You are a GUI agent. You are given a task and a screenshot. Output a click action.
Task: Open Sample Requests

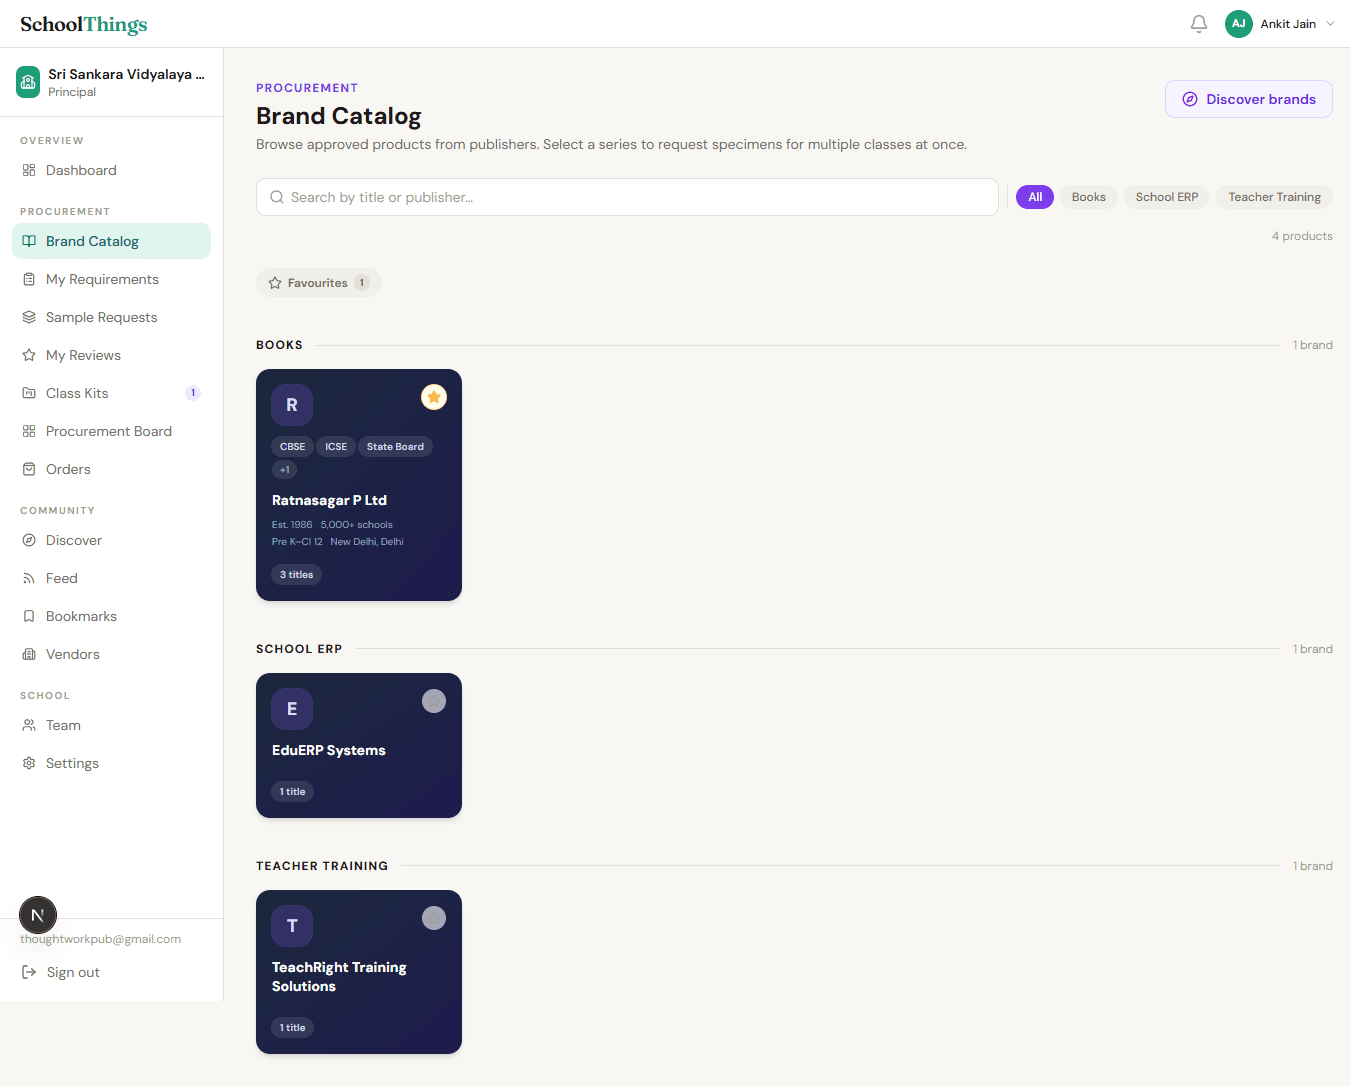pyautogui.click(x=111, y=317)
